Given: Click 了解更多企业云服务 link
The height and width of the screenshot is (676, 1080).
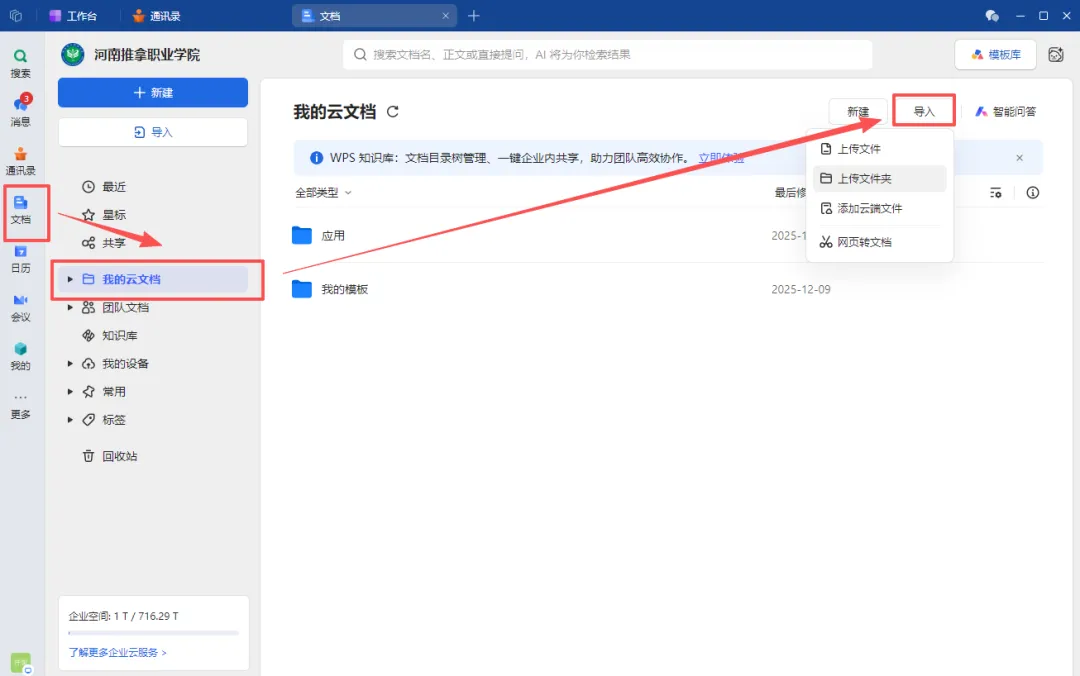Looking at the screenshot, I should [117, 652].
